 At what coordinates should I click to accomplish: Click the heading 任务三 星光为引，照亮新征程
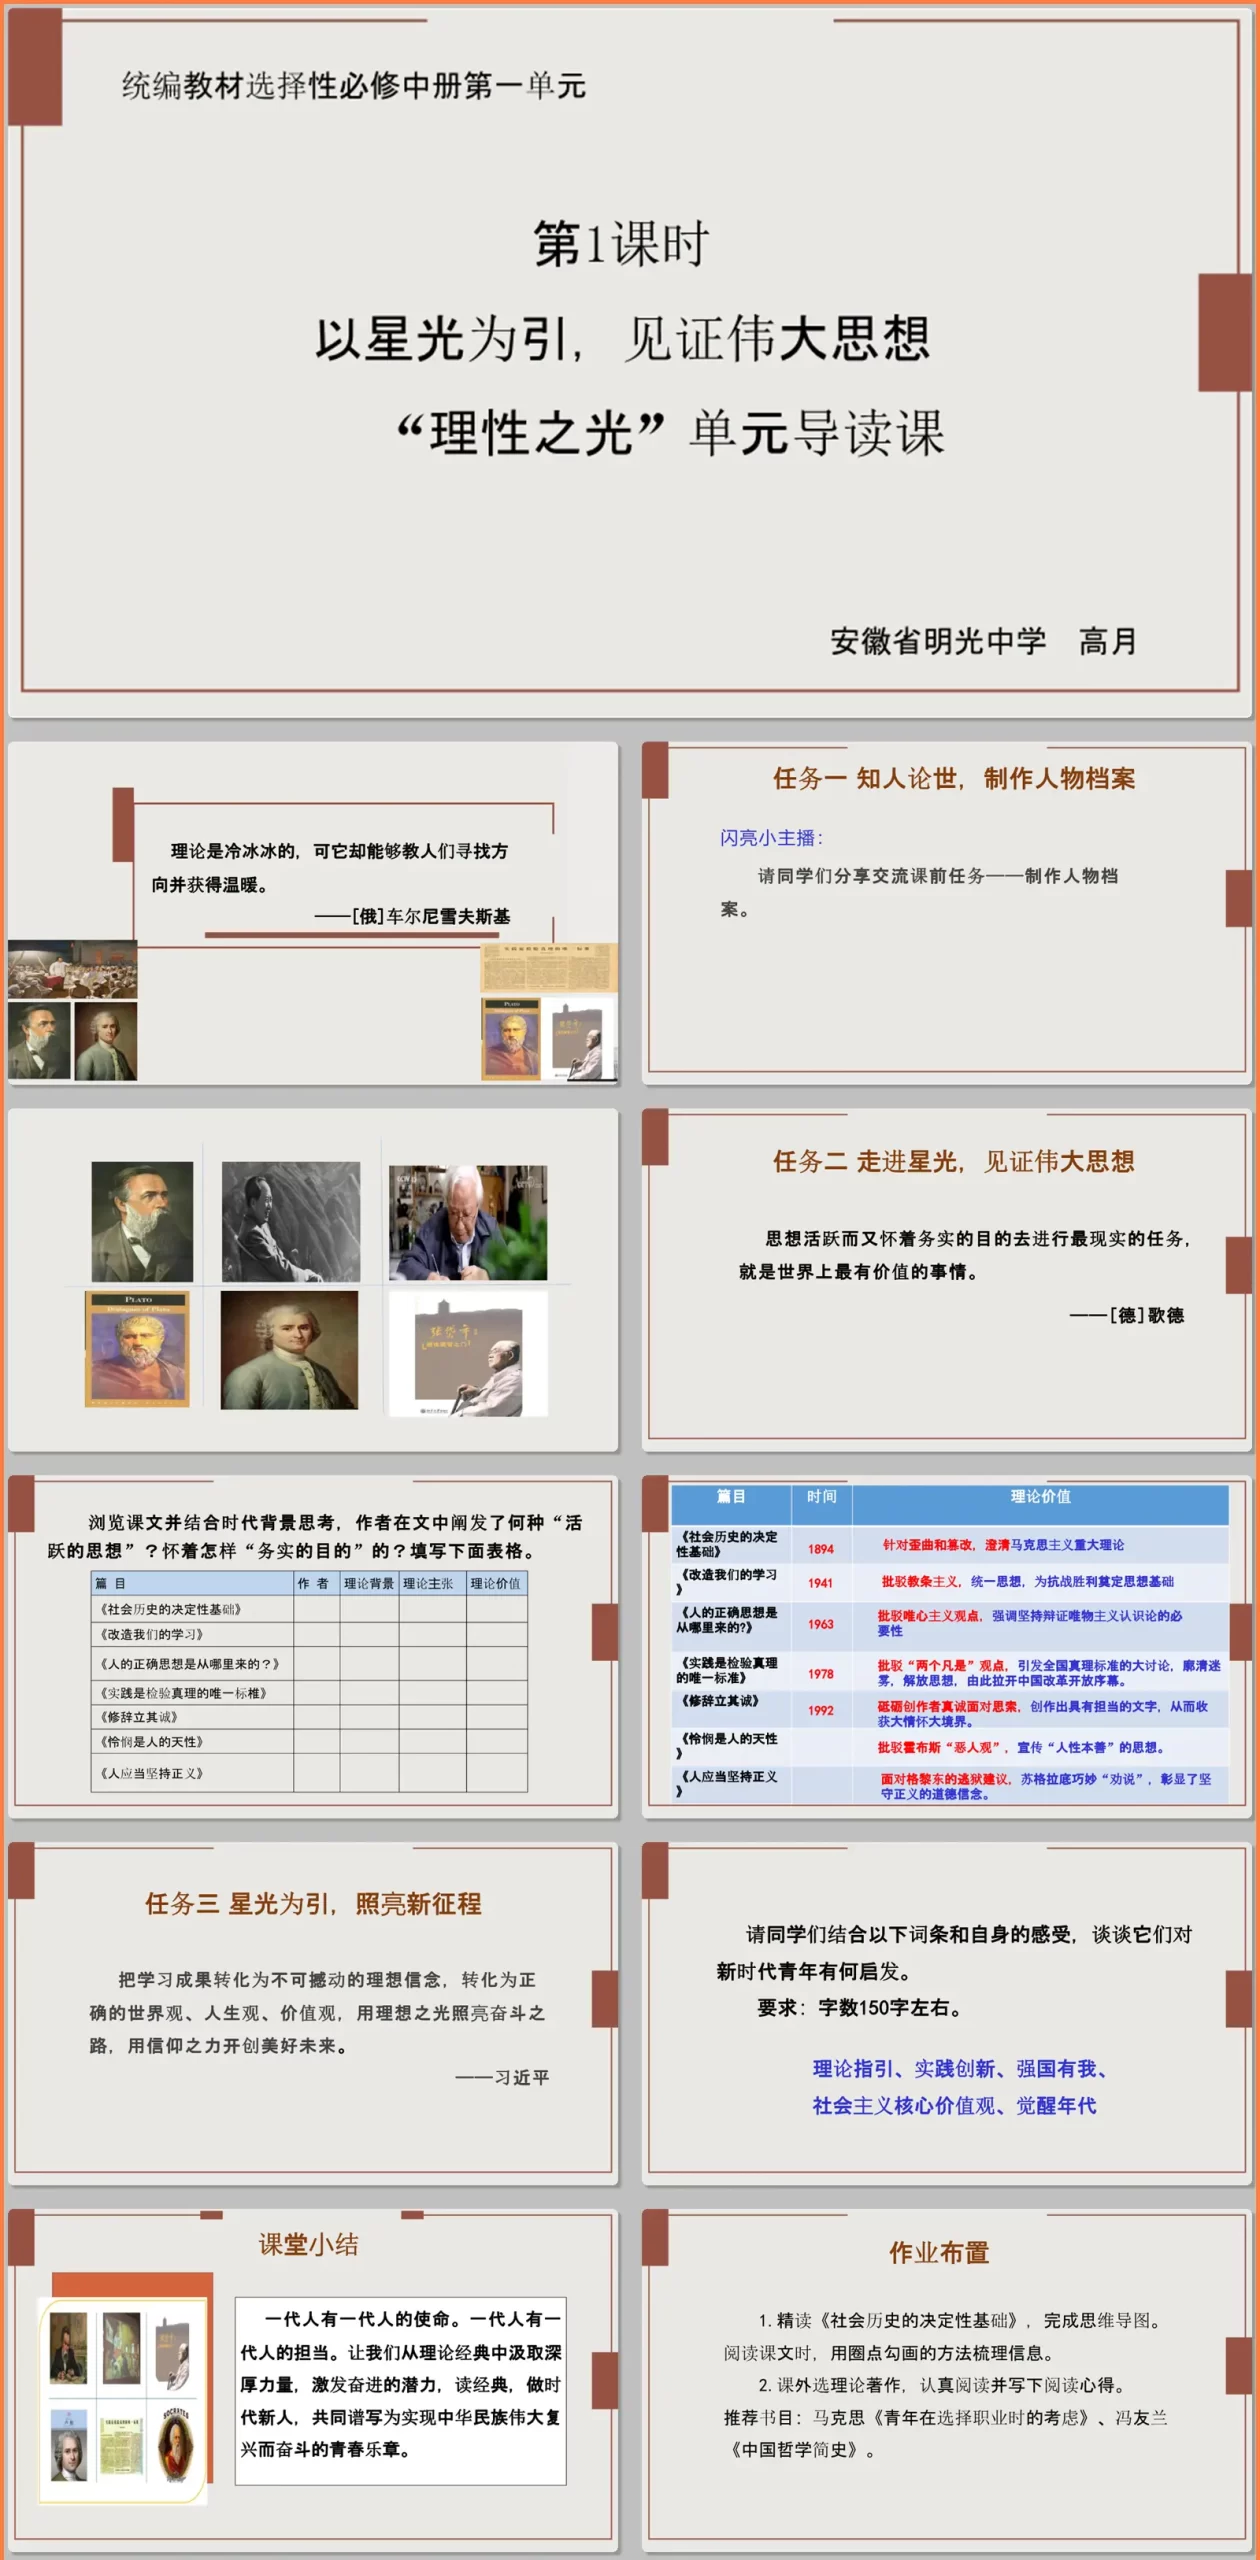coord(313,1903)
